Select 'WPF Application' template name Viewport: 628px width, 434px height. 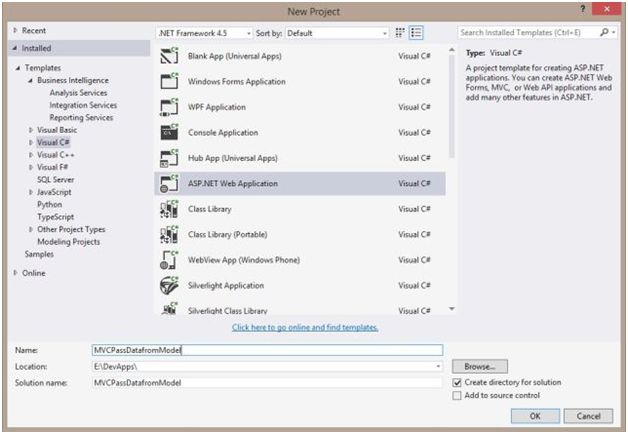217,107
